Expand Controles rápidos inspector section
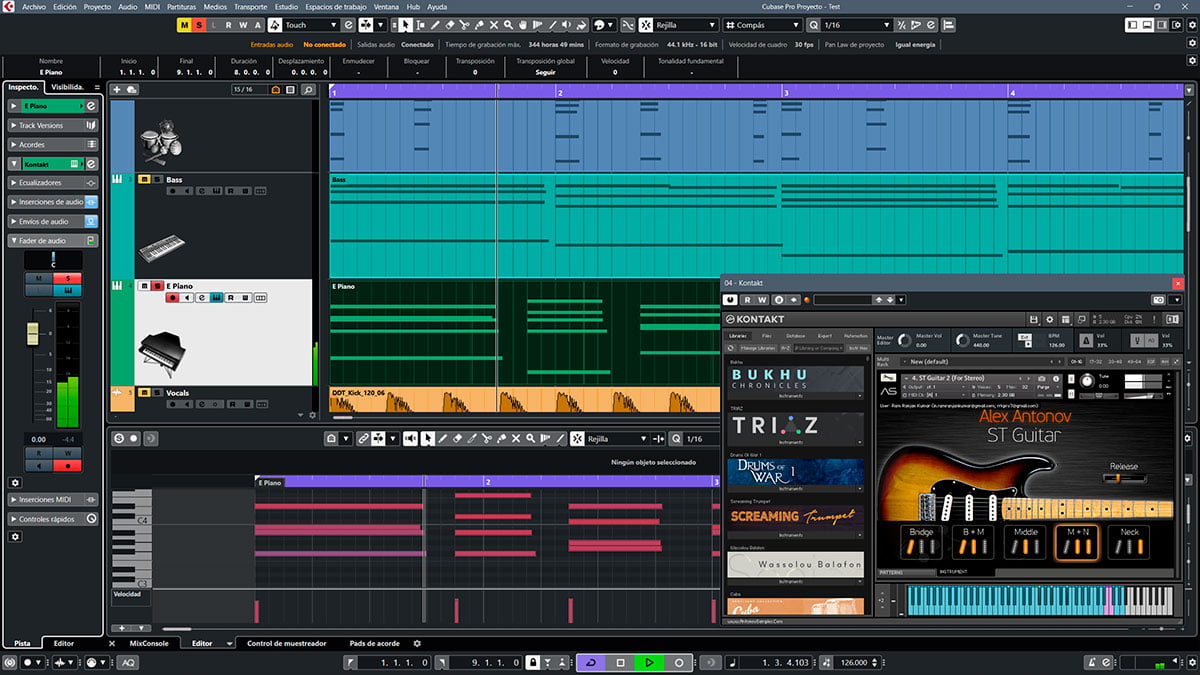Viewport: 1200px width, 675px height. pyautogui.click(x=53, y=519)
